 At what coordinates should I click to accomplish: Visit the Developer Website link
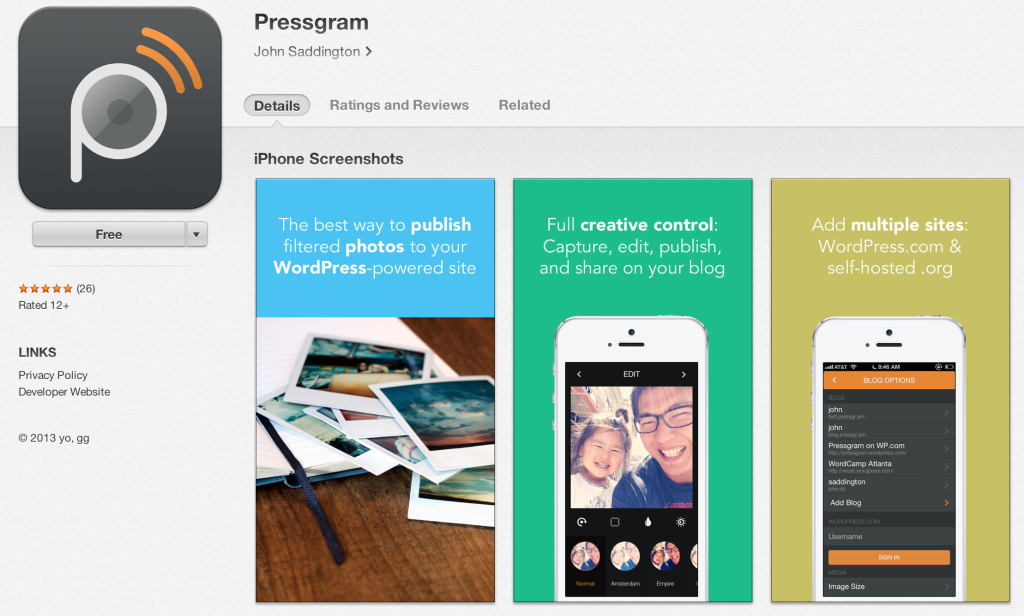tap(64, 392)
